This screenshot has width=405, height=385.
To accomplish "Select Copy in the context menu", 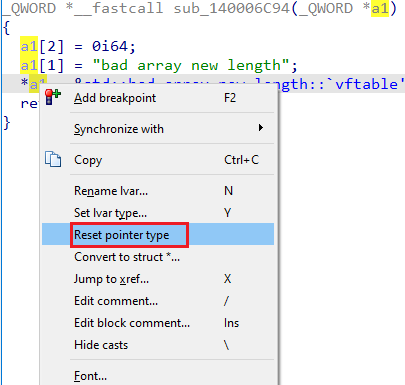I will coord(158,160).
